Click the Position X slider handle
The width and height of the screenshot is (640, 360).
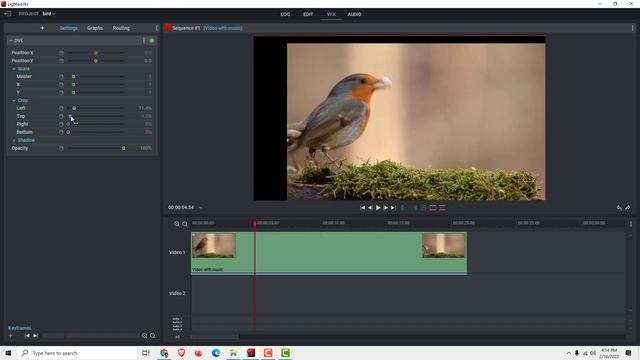(96, 53)
